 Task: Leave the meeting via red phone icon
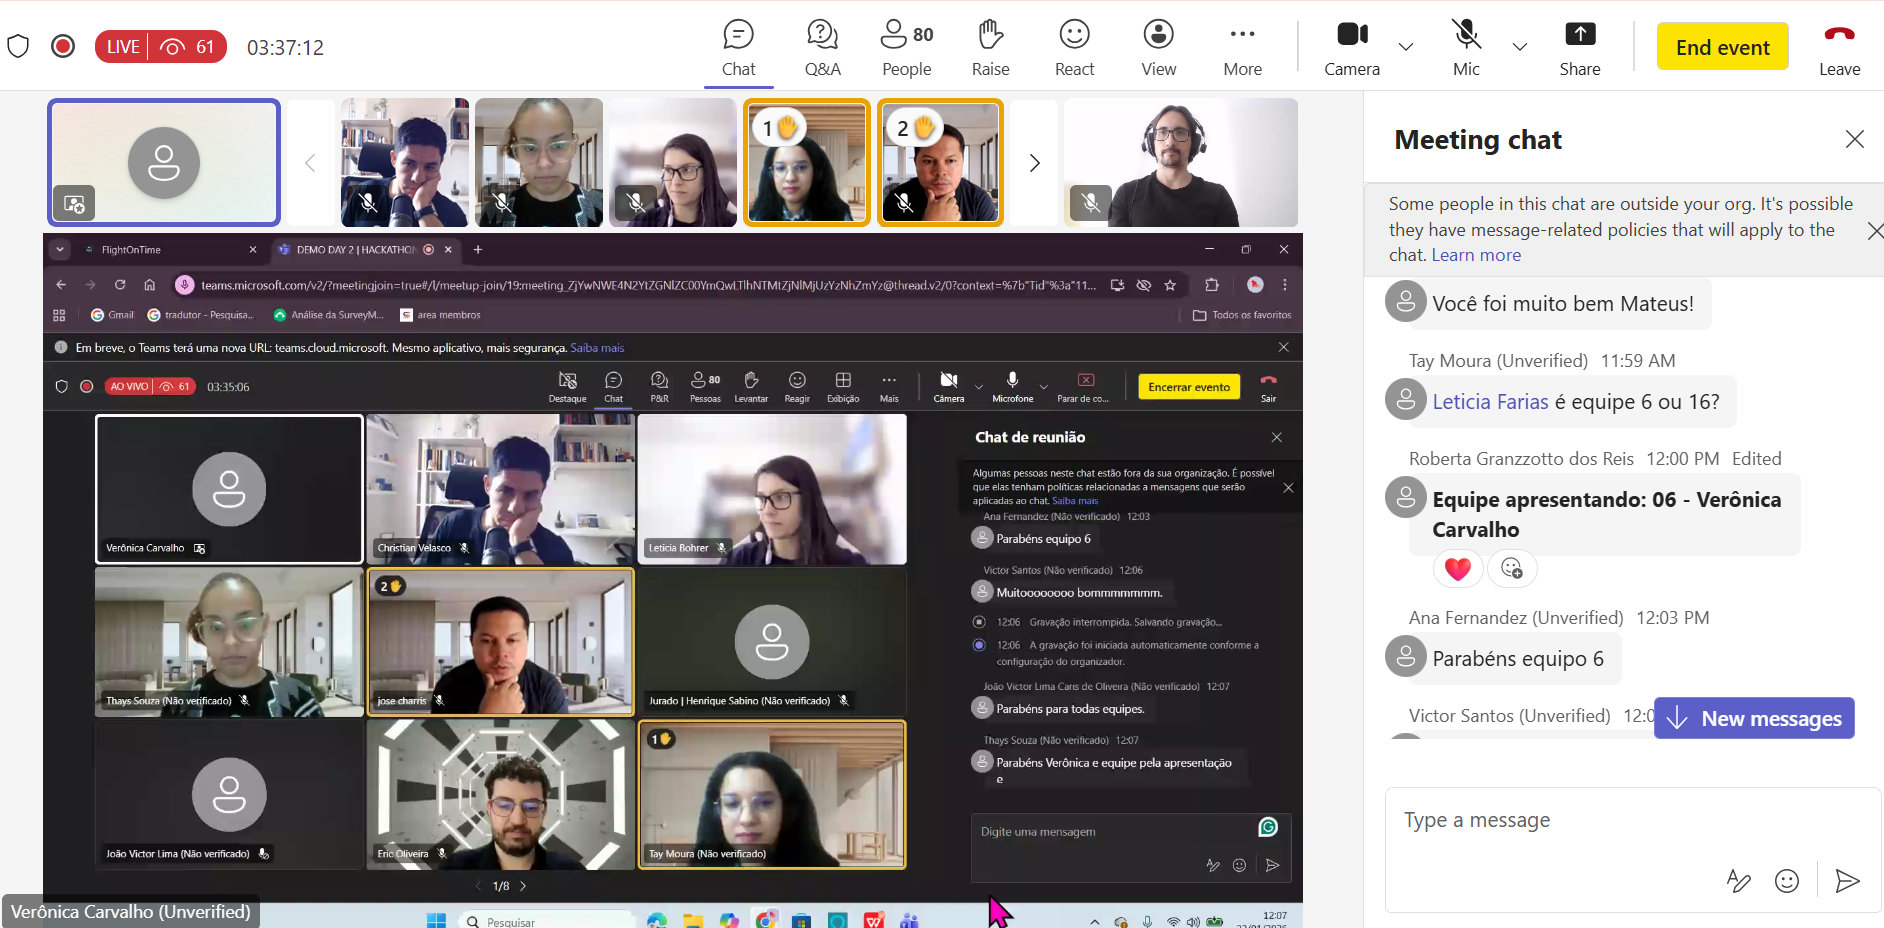tap(1838, 47)
